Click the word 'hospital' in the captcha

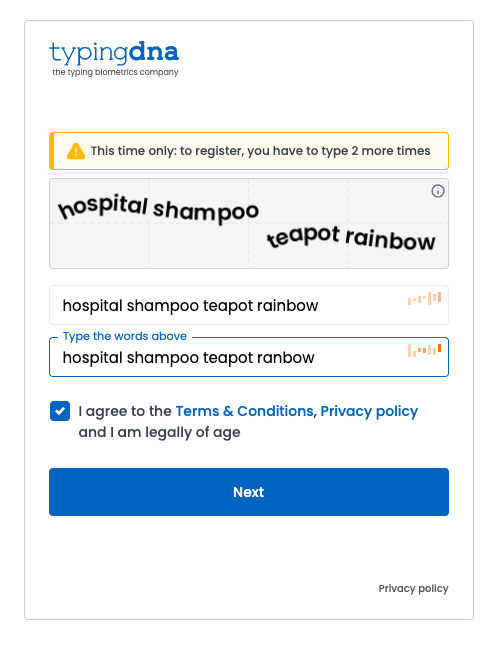pyautogui.click(x=103, y=206)
